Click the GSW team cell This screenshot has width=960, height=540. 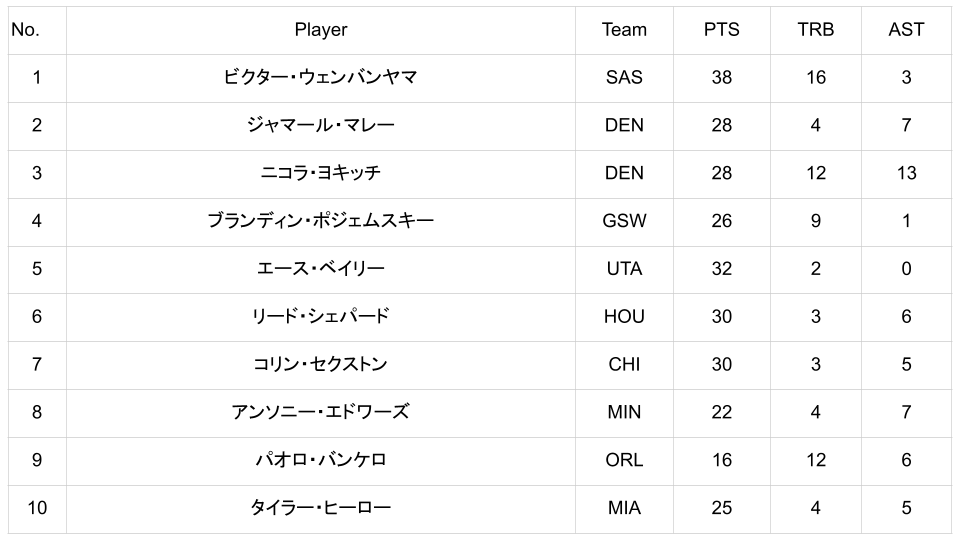click(624, 221)
